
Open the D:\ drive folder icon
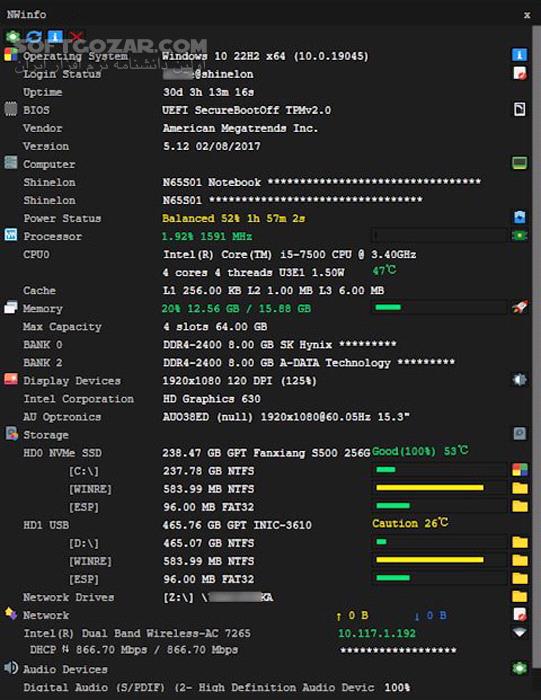(x=519, y=542)
